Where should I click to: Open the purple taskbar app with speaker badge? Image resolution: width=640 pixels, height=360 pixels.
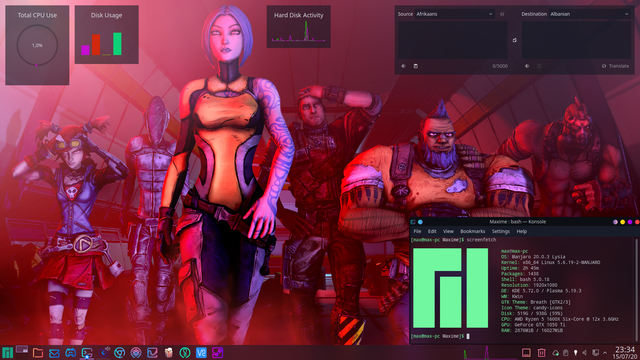coord(104,352)
